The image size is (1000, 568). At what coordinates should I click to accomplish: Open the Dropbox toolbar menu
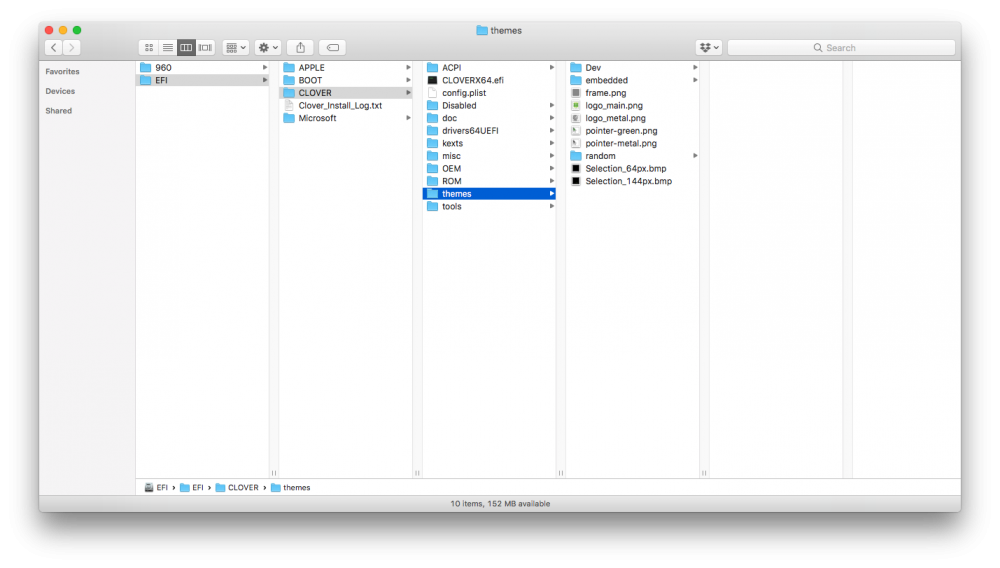(x=709, y=47)
